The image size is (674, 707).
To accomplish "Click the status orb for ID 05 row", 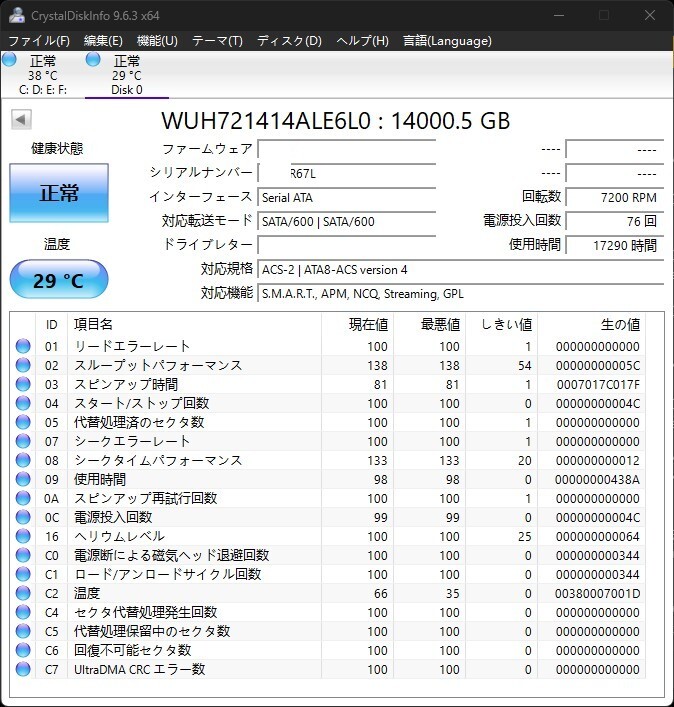I will pos(23,422).
